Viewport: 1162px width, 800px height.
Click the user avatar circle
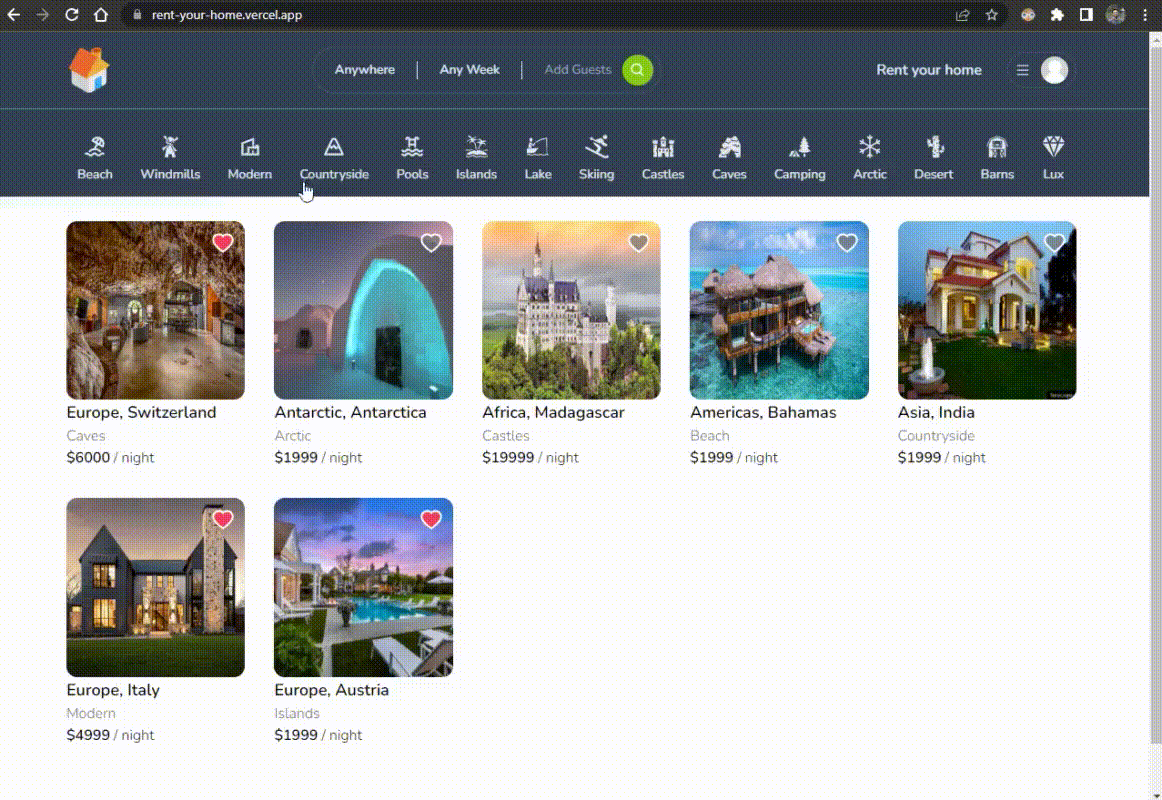1054,70
